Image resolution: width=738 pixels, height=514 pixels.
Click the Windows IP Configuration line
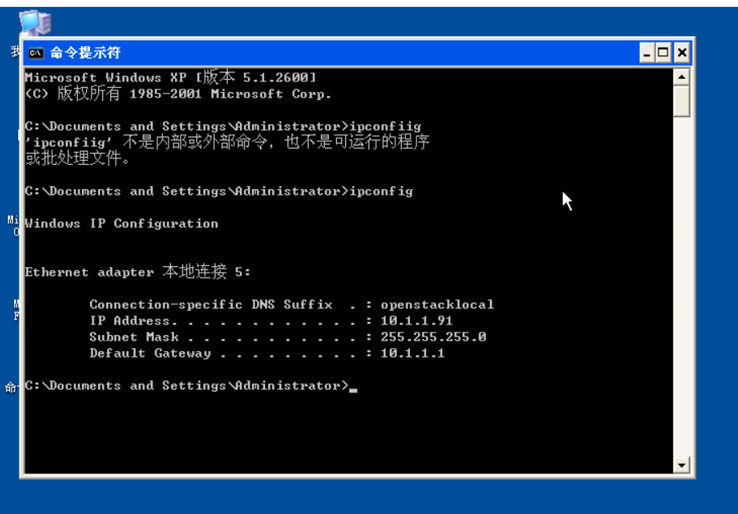tap(121, 224)
